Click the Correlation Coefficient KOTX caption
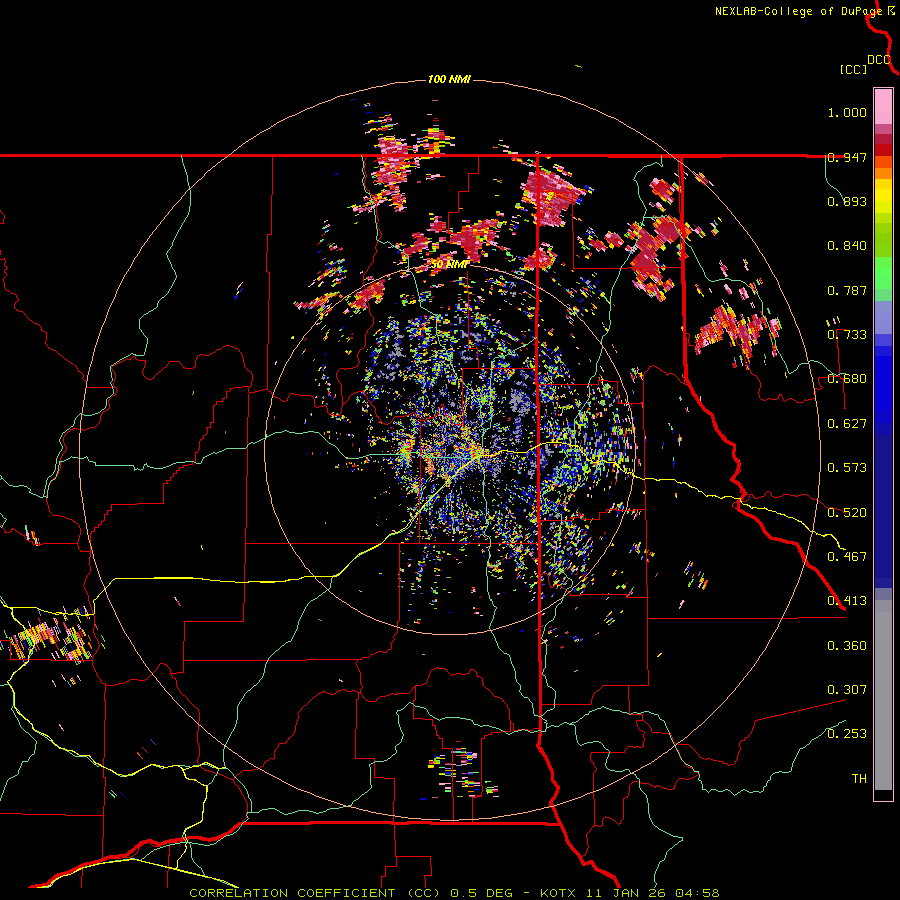900x900 pixels. [454, 893]
